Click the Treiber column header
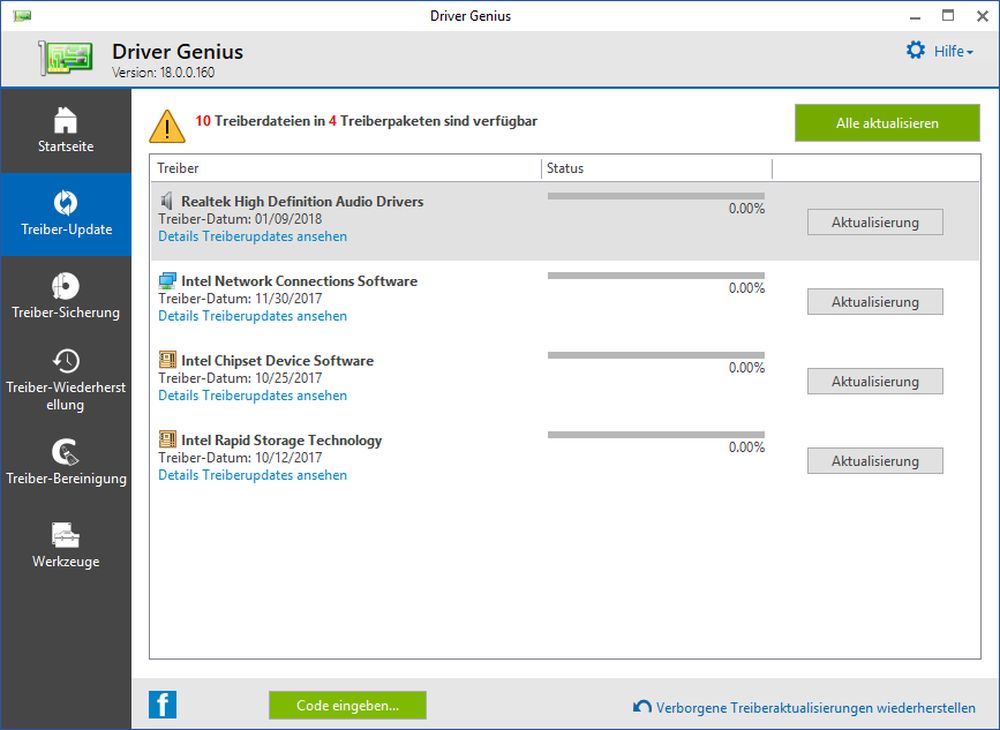This screenshot has width=1000, height=730. [346, 168]
